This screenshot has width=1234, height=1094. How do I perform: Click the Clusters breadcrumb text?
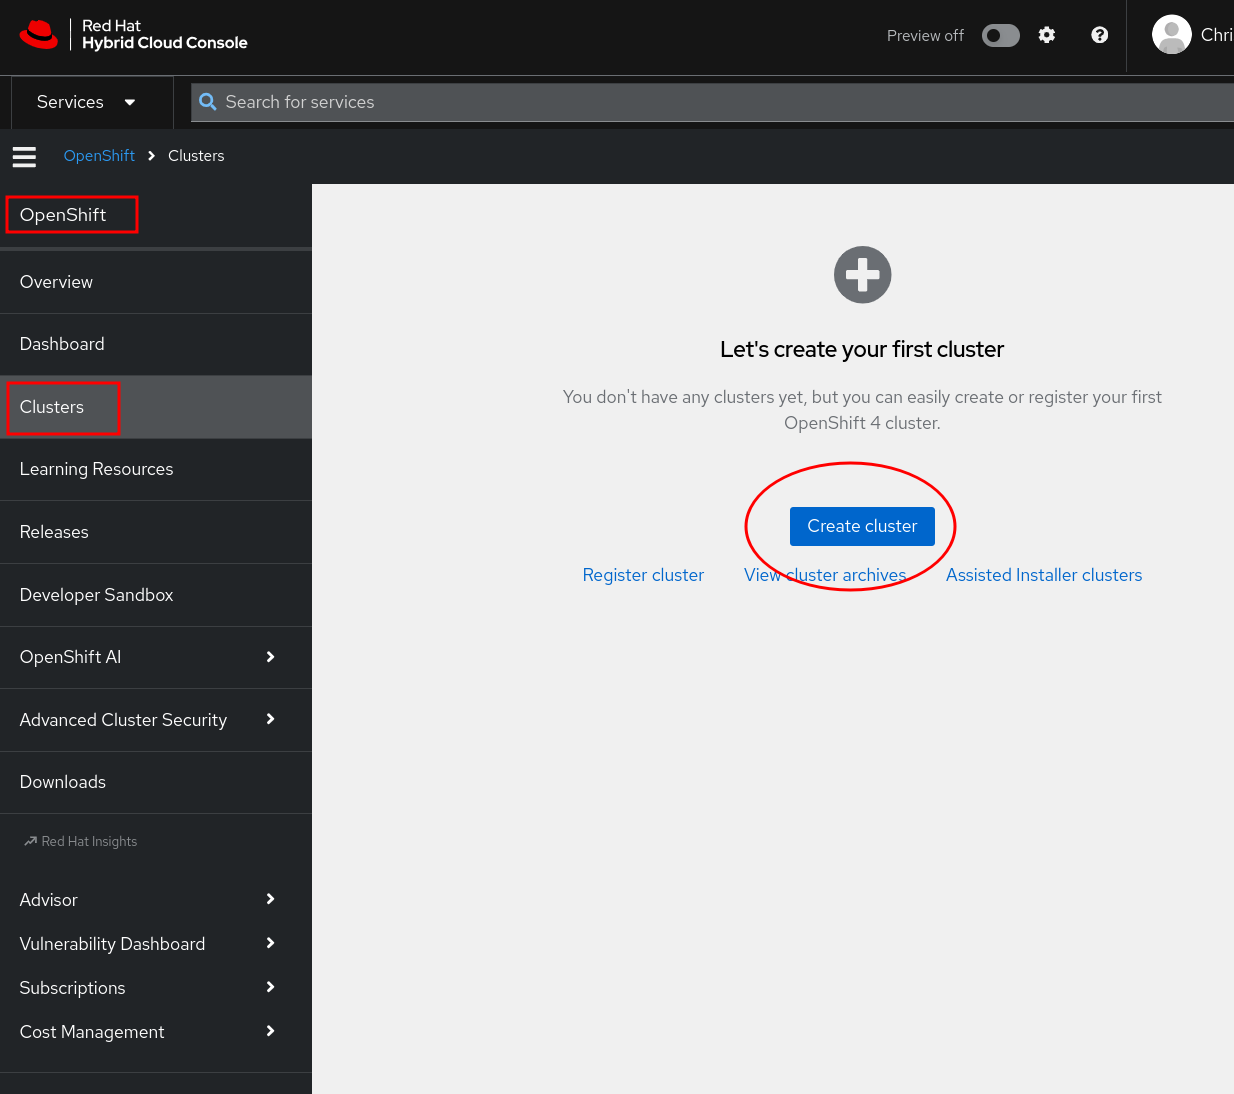(x=196, y=156)
